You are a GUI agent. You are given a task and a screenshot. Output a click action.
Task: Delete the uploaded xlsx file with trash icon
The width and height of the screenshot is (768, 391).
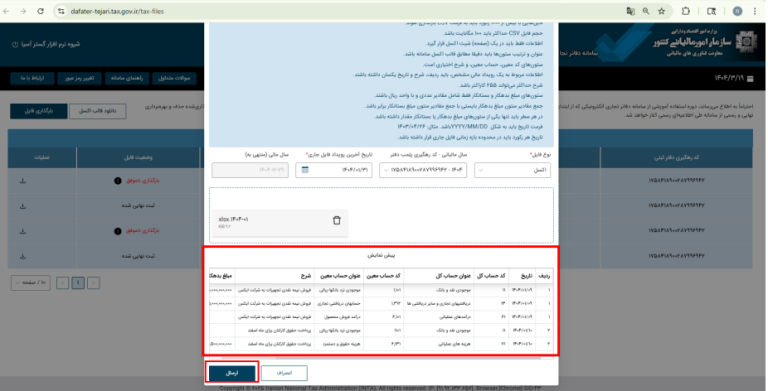pos(336,220)
